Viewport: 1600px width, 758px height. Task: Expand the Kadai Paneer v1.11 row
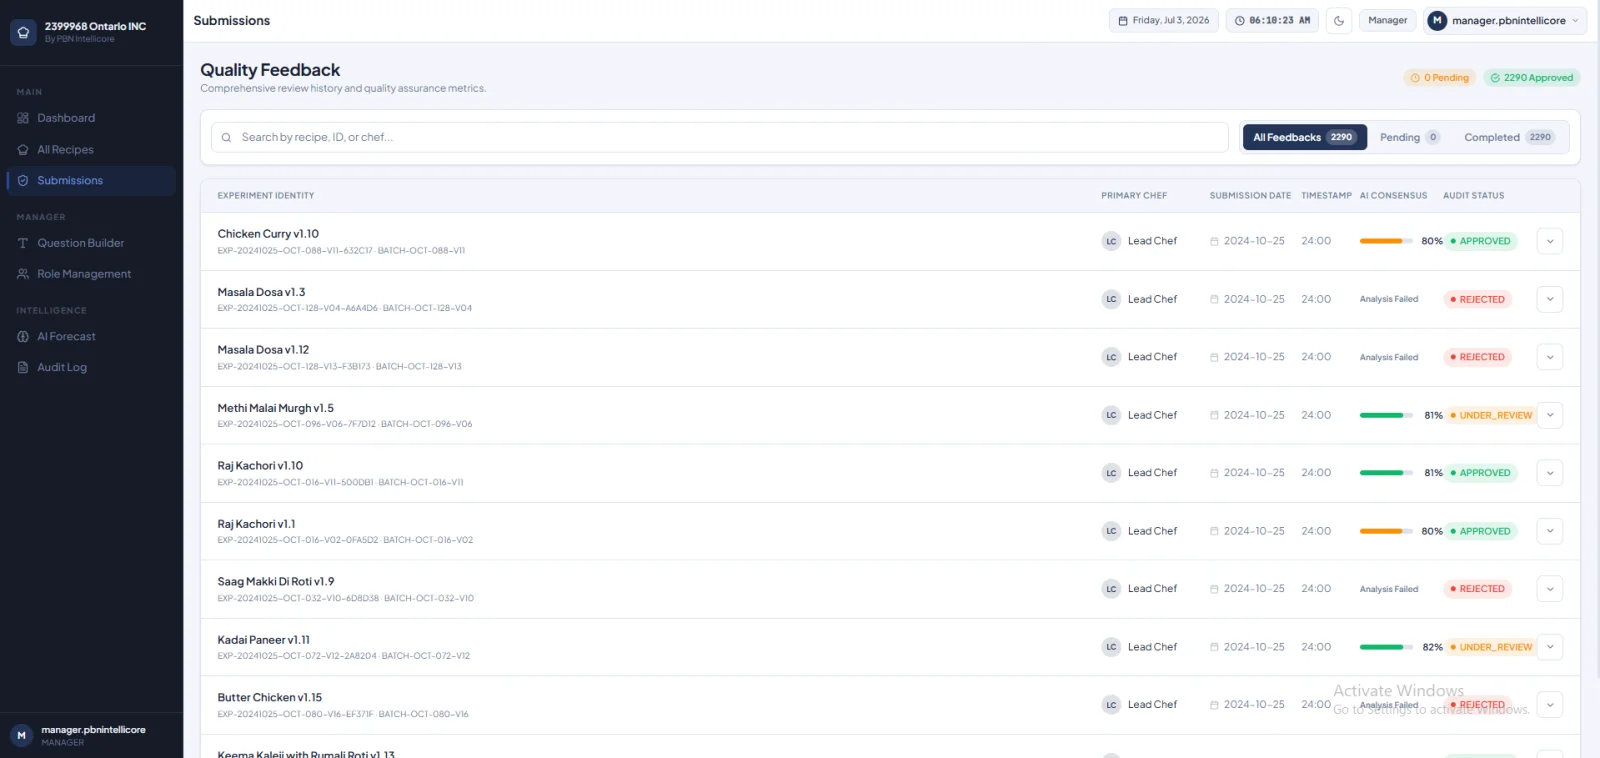pos(1550,647)
